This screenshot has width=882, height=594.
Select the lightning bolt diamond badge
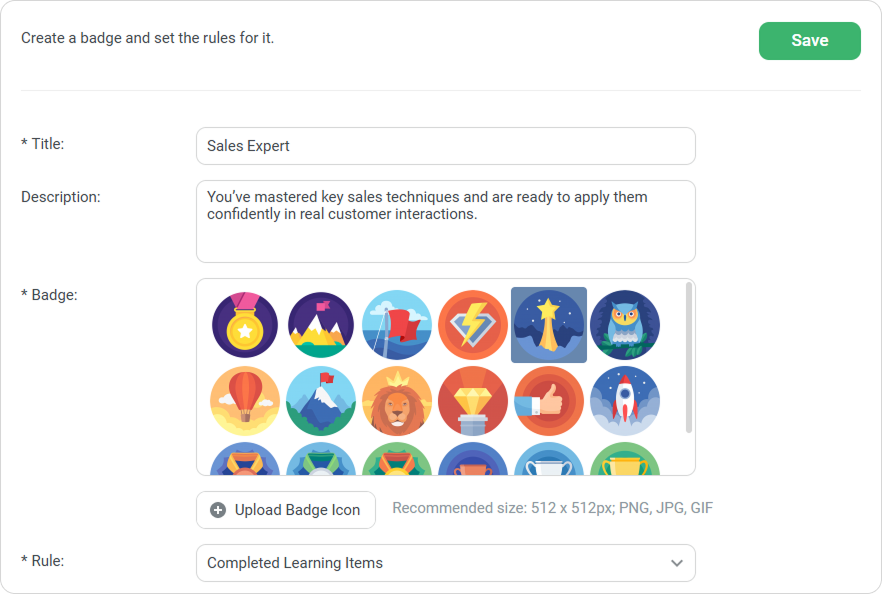click(473, 325)
